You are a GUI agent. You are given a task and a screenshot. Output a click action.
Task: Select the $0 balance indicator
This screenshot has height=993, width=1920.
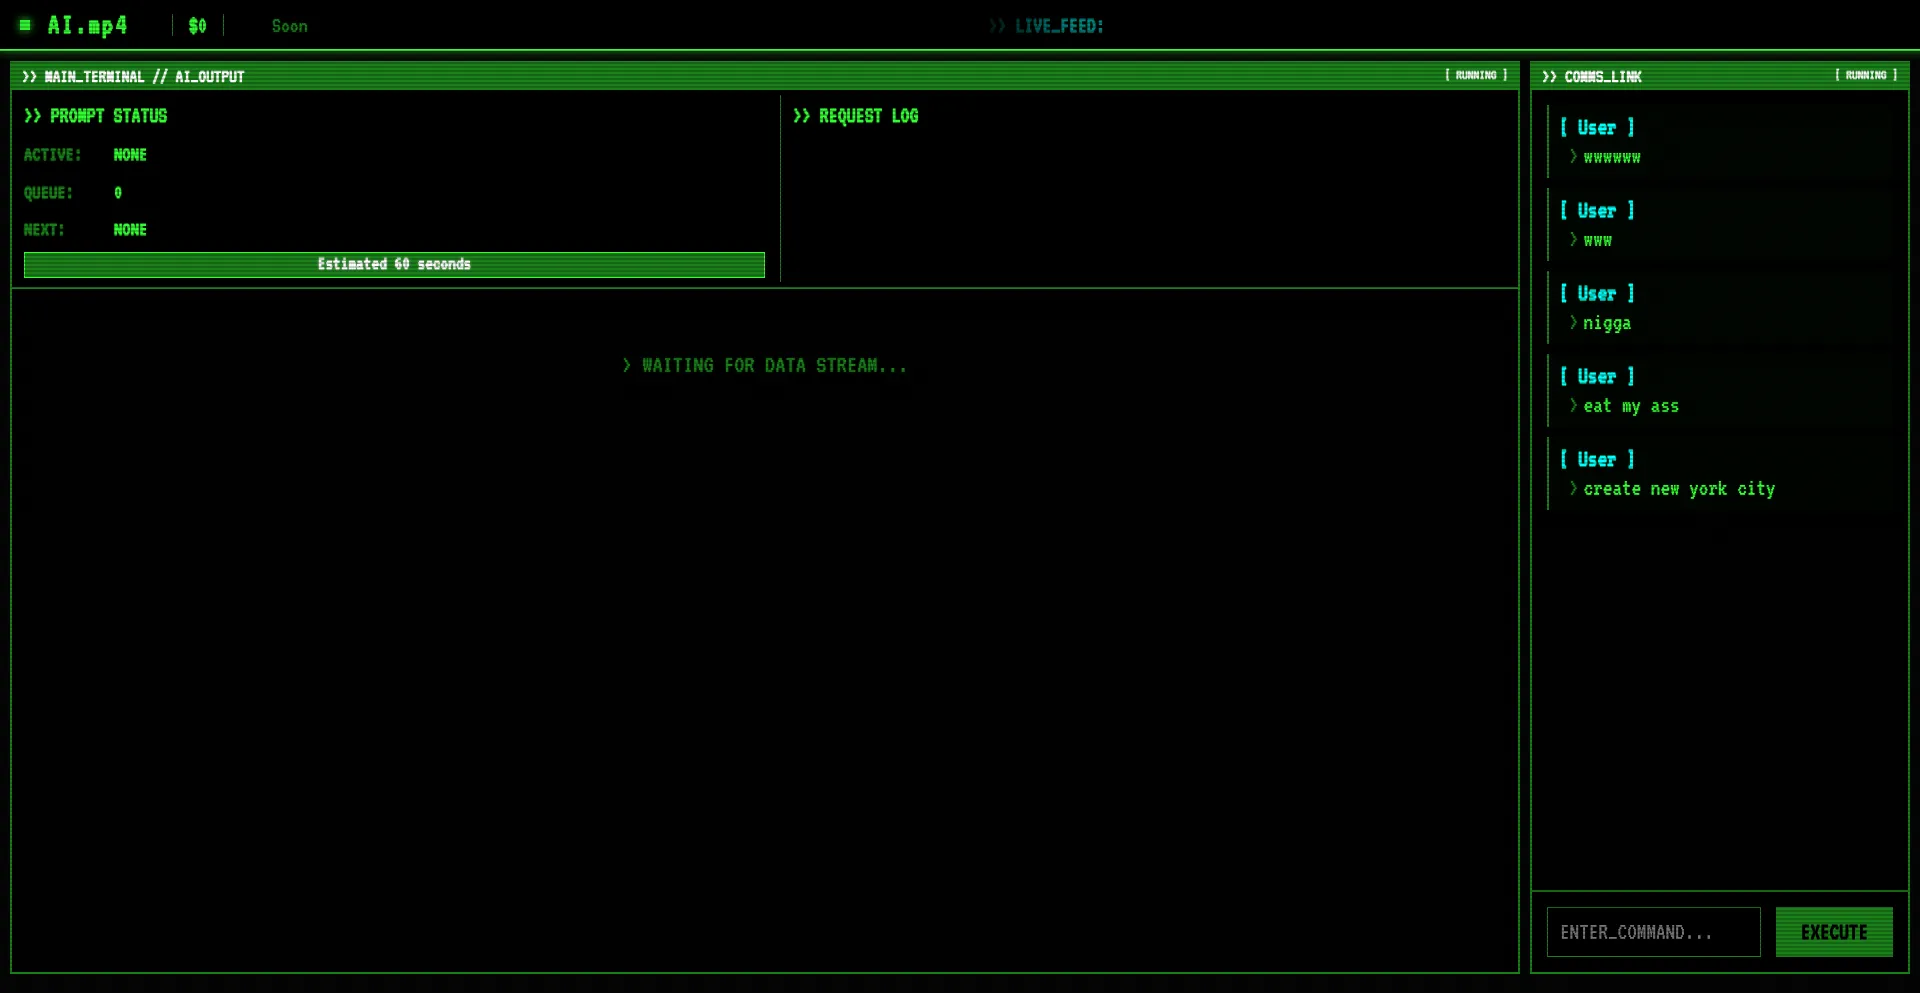pos(197,26)
